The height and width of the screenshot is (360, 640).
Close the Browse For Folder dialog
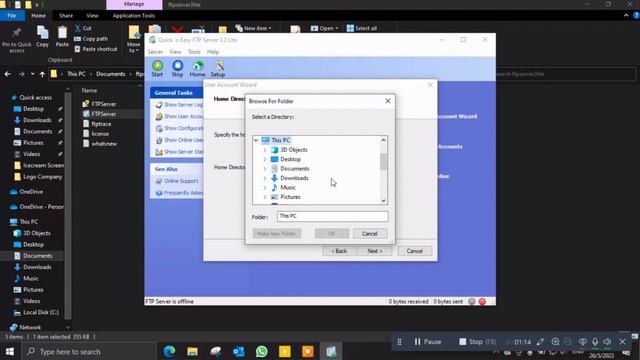(388, 101)
